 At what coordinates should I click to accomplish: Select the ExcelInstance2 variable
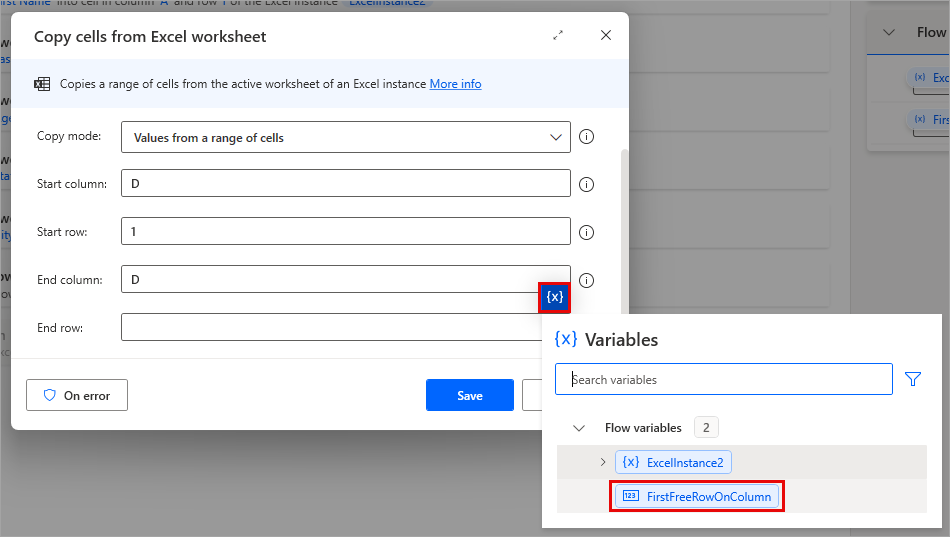pos(673,462)
